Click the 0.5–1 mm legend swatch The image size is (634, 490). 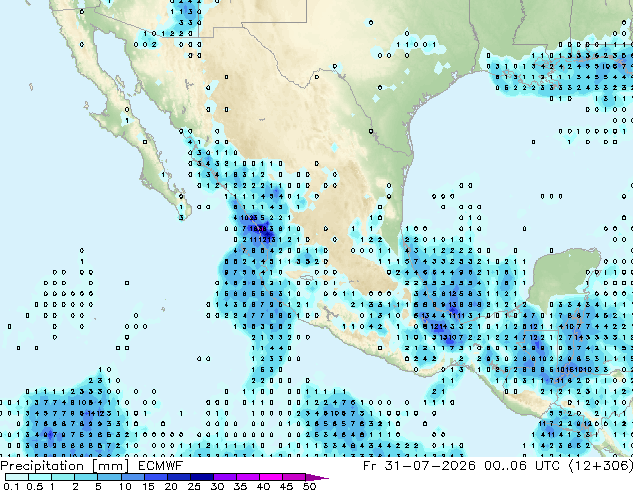pyautogui.click(x=40, y=477)
